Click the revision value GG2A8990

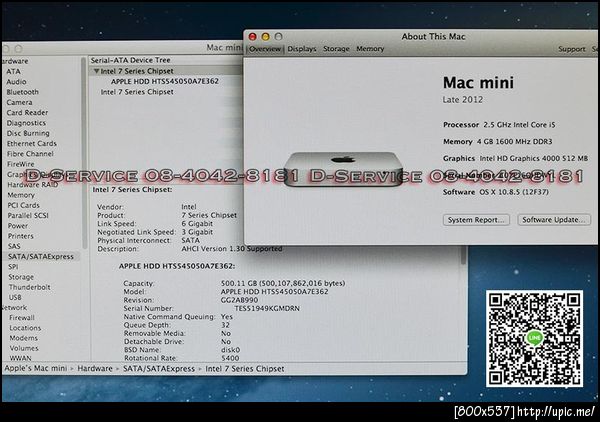coord(240,300)
